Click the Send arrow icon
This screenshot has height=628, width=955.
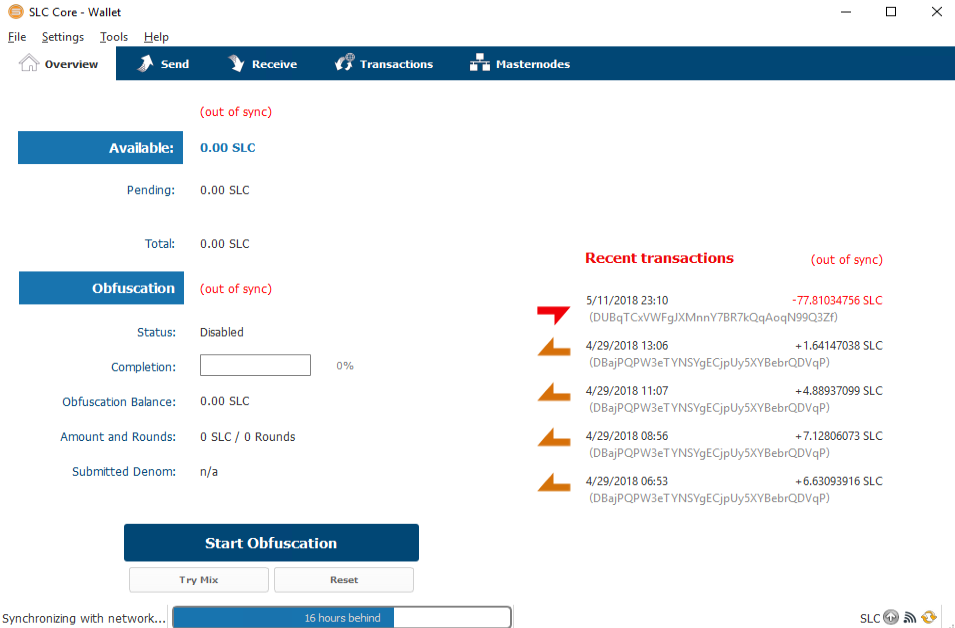tap(145, 63)
